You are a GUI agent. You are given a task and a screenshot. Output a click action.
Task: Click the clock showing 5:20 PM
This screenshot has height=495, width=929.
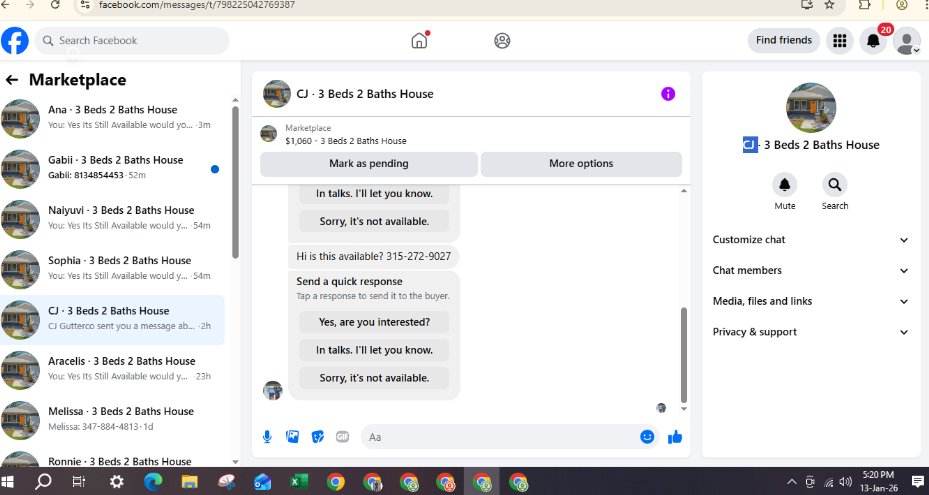878,475
